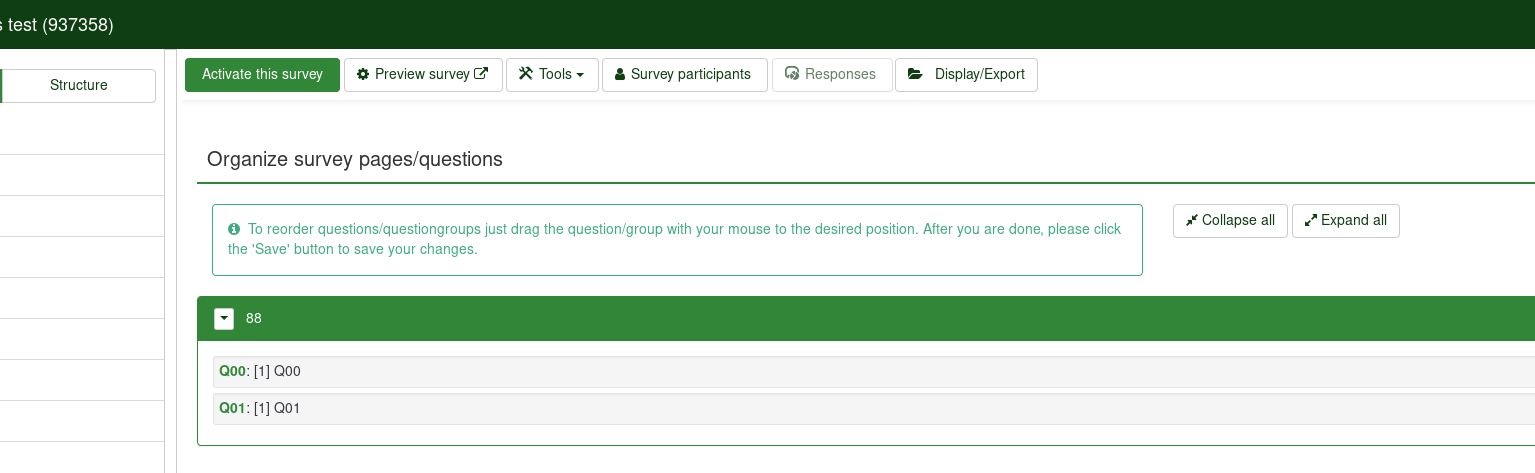Click the outward arrows icon on Expand all
The height and width of the screenshot is (473, 1535).
(x=1310, y=221)
